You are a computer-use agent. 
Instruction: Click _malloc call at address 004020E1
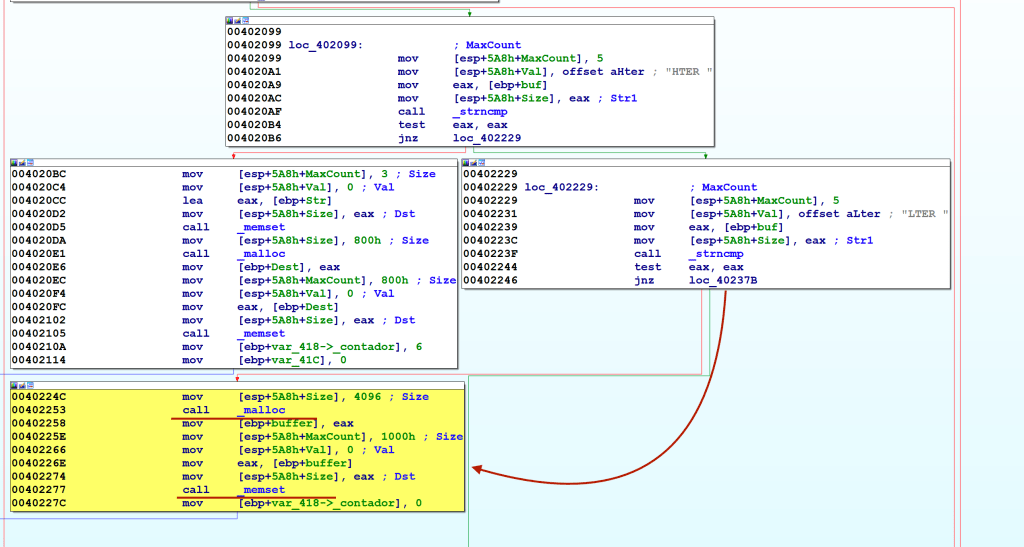click(x=261, y=254)
